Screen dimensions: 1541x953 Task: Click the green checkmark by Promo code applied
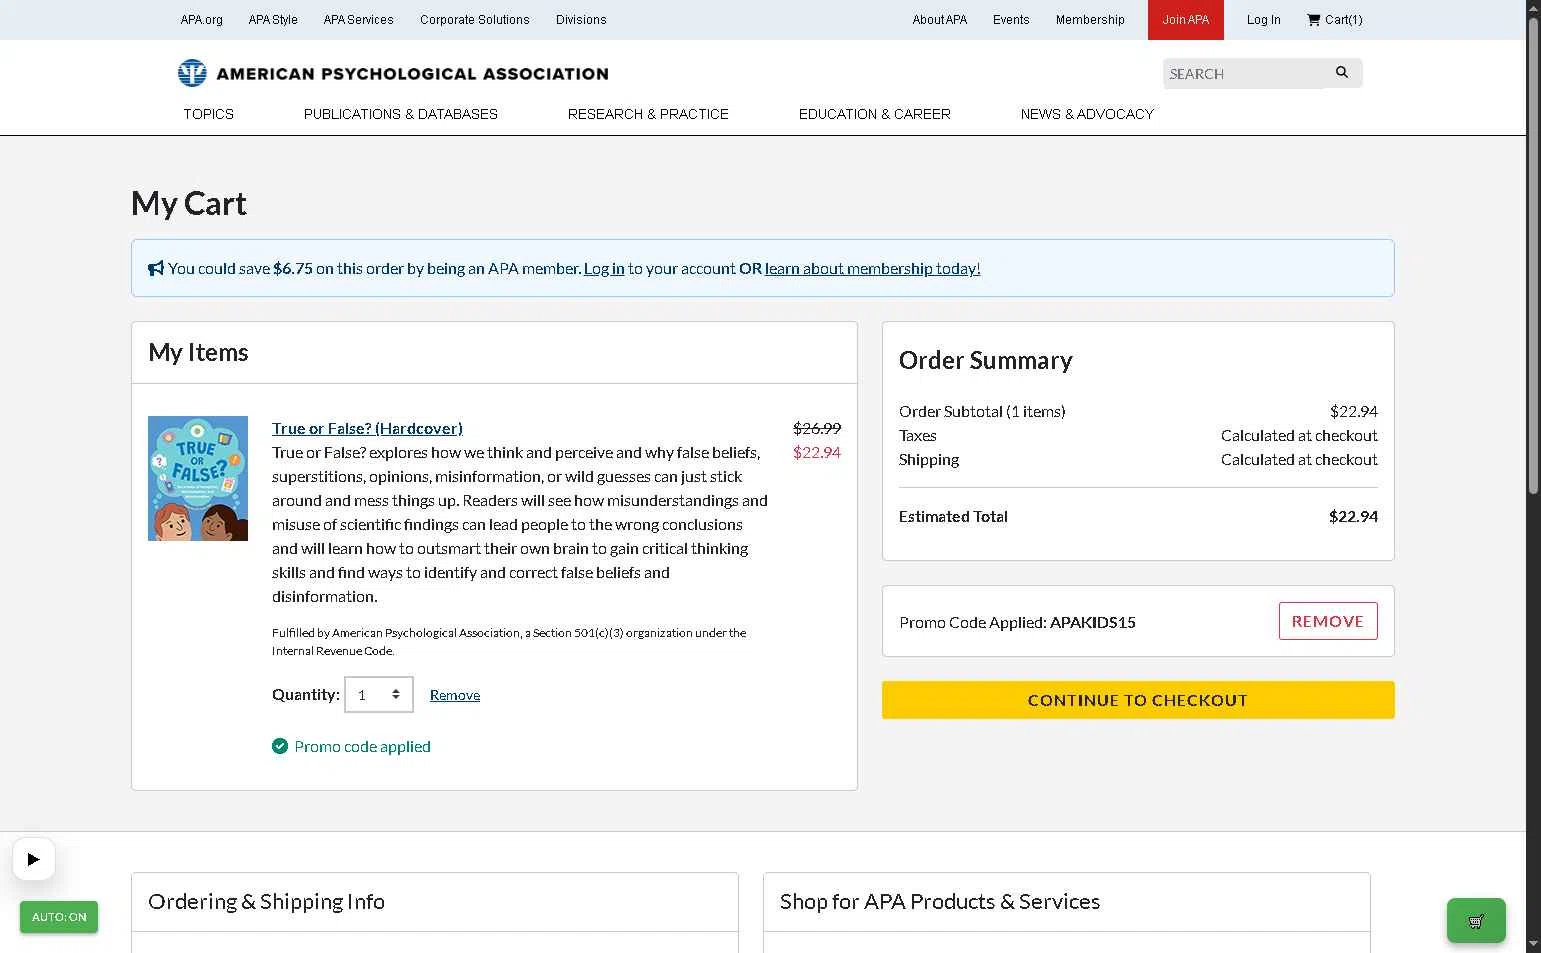pyautogui.click(x=280, y=746)
